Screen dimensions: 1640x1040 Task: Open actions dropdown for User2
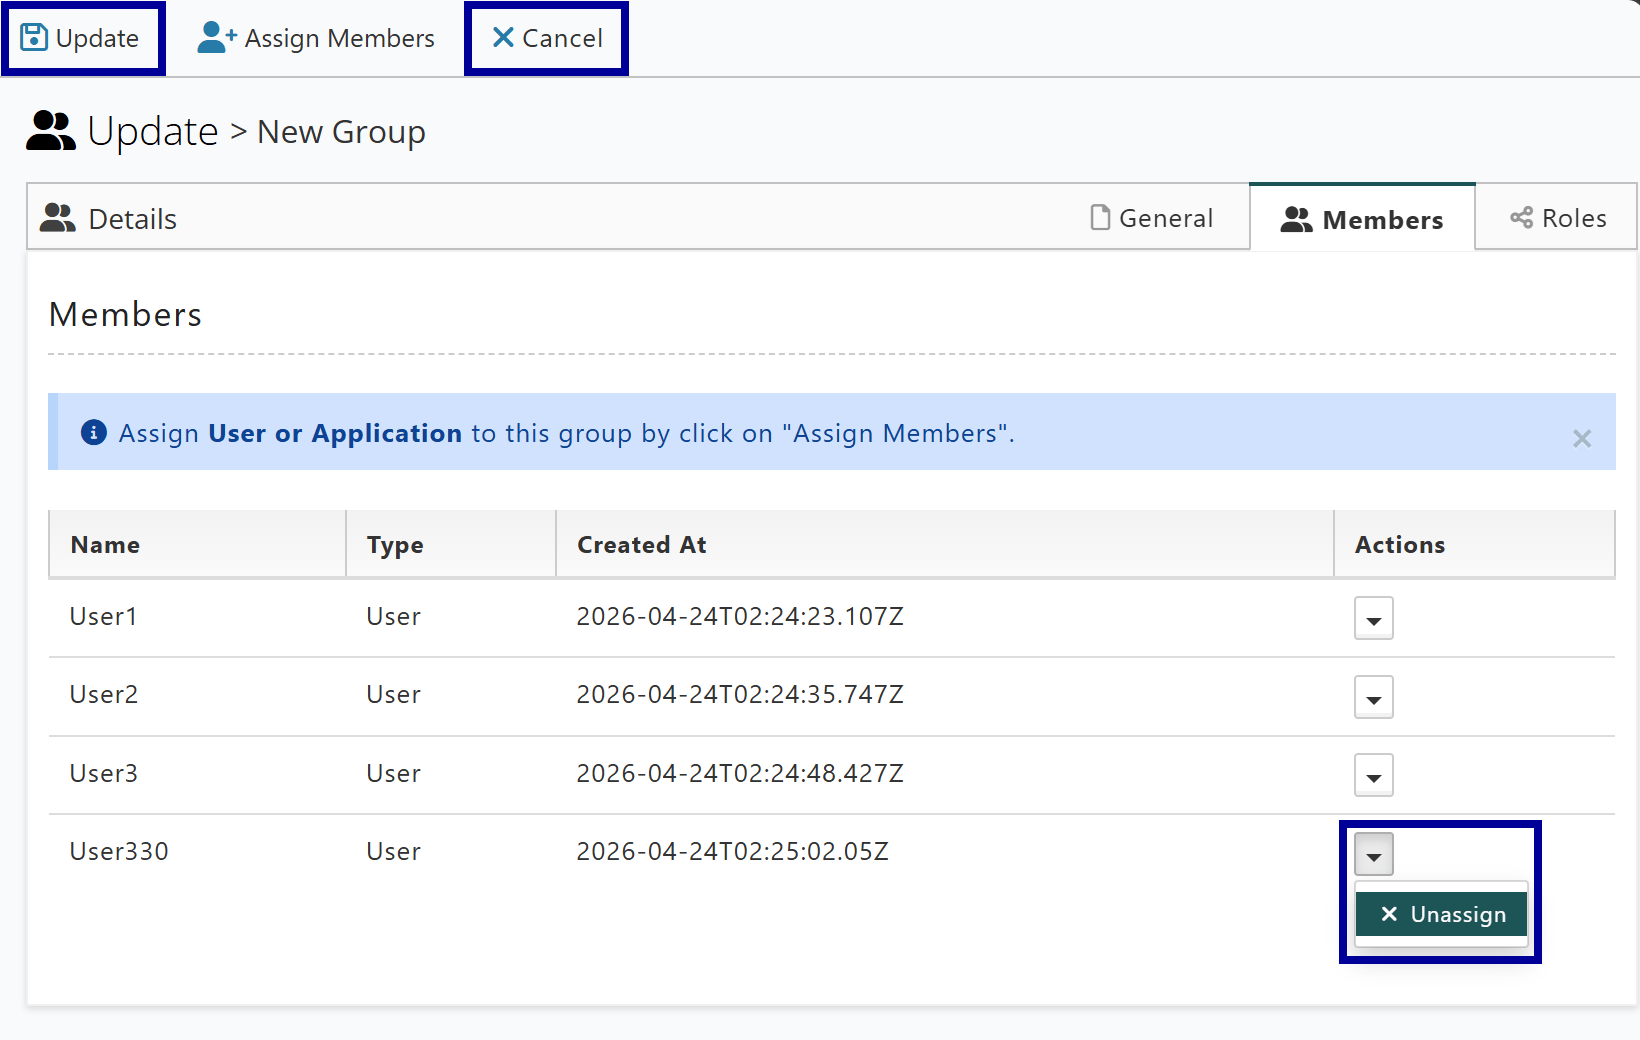(1374, 697)
